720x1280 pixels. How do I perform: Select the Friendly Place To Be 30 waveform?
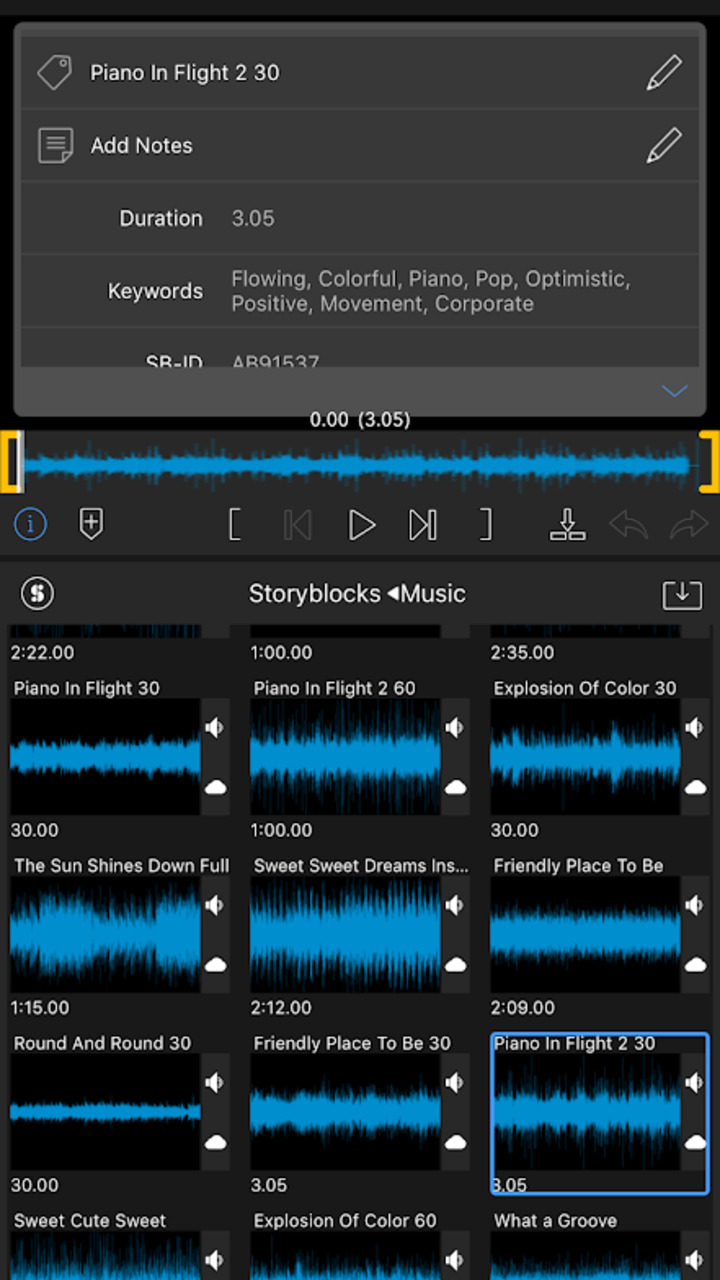pos(345,1112)
